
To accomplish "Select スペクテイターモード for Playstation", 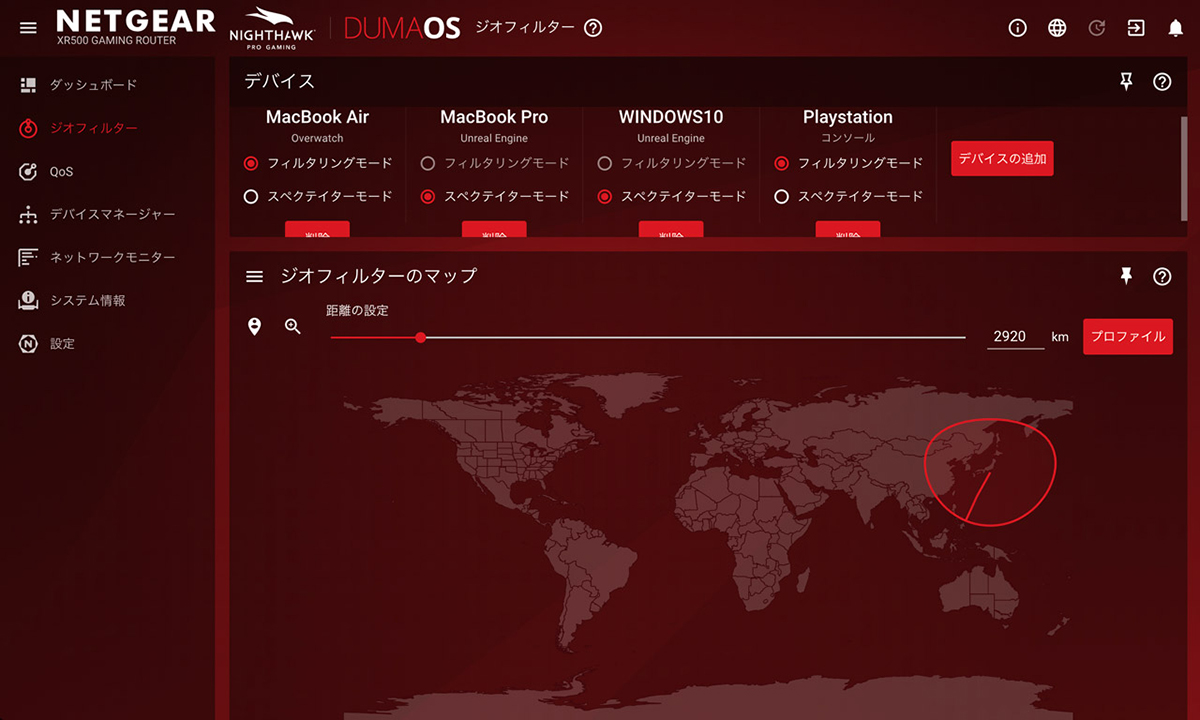I will (782, 197).
